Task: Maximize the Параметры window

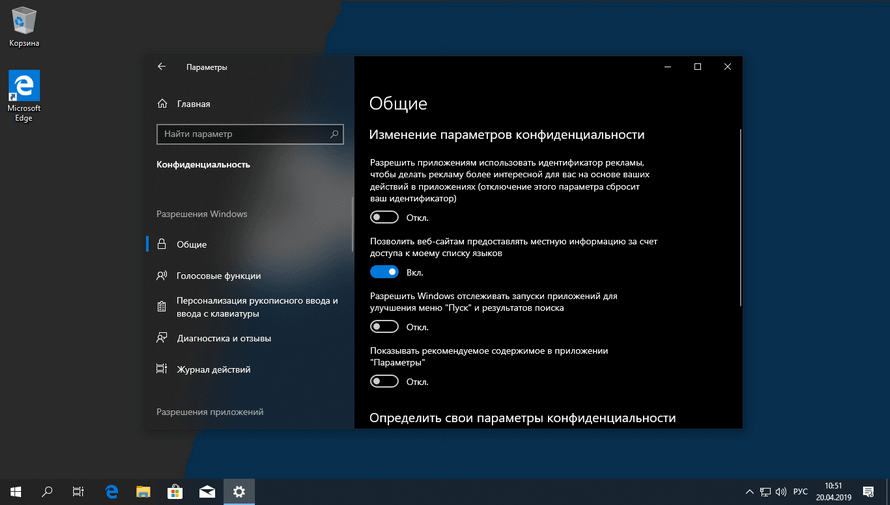Action: [x=698, y=66]
